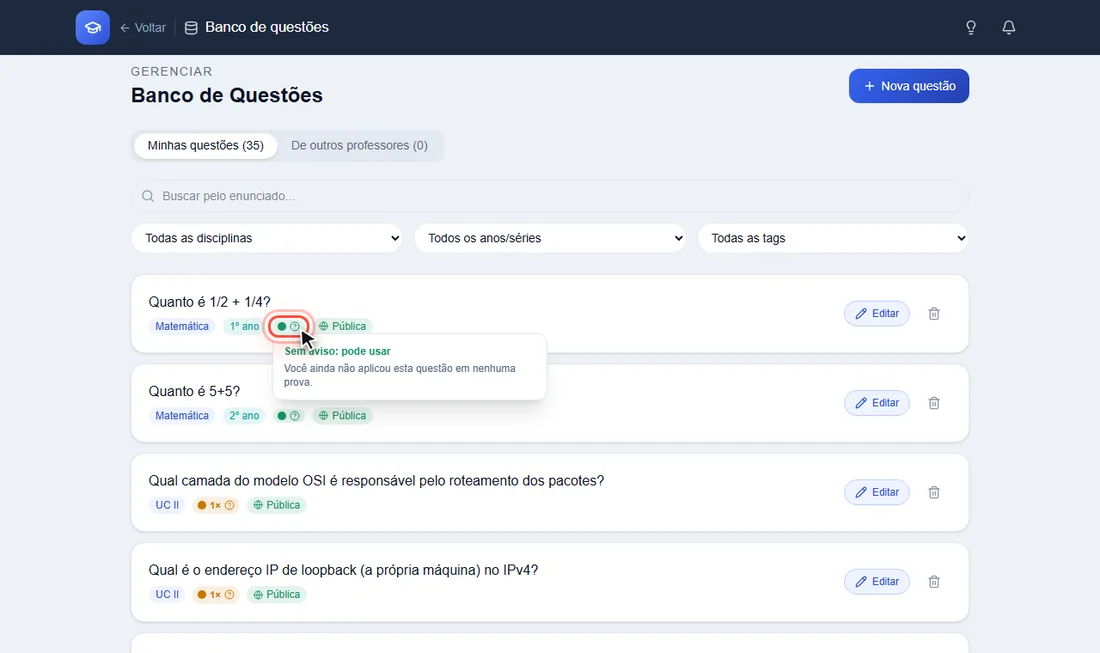Trash the IPv4 loopback address question
1100x653 pixels.
click(934, 581)
